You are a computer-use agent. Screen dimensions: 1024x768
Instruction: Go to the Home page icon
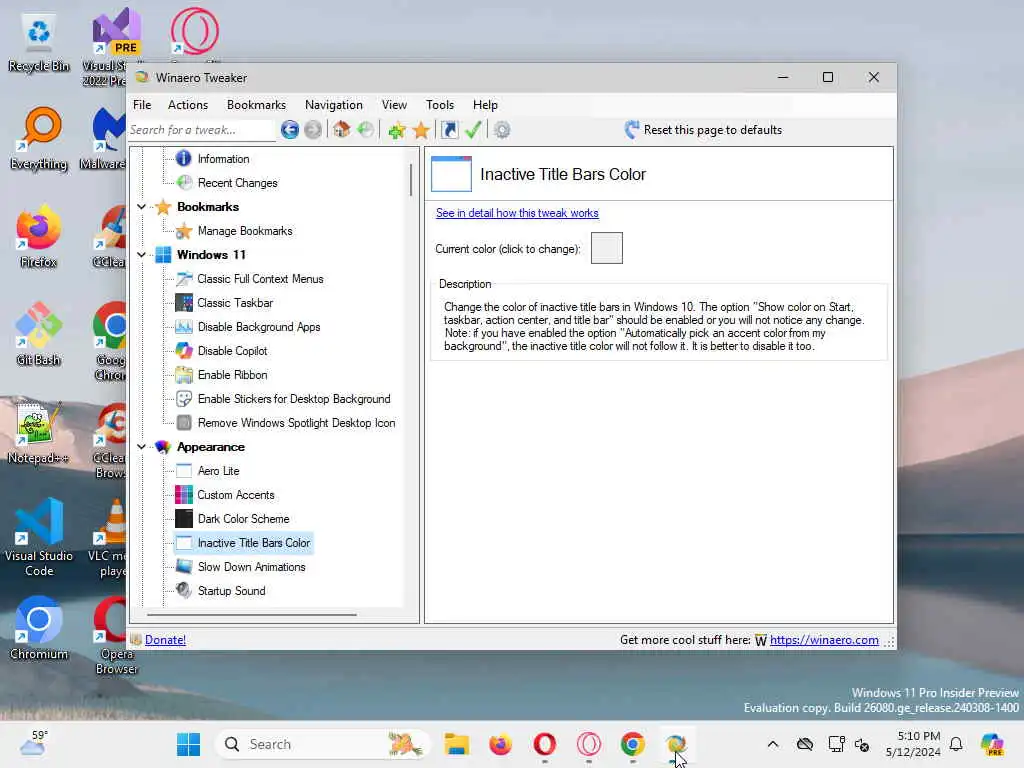pos(341,130)
